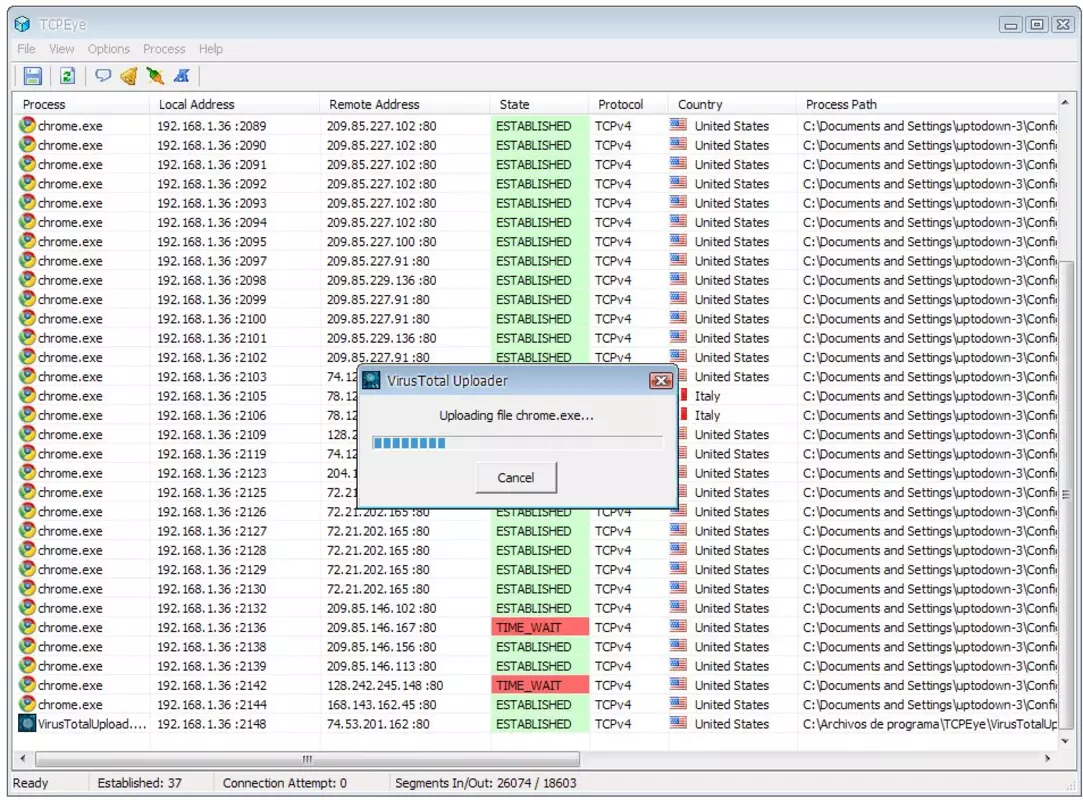The image size is (1083, 800).
Task: Sort by the Country column header
Action: pos(732,104)
